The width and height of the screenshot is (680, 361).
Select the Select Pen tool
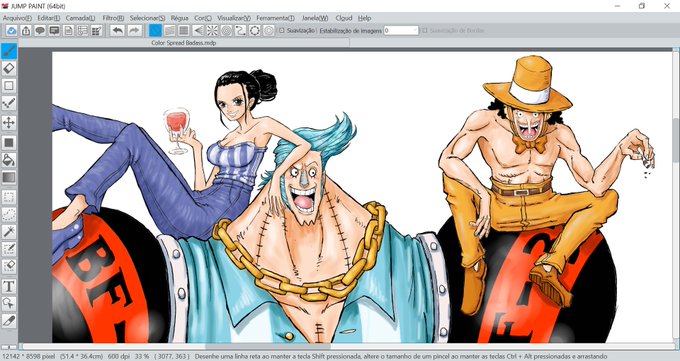[x=9, y=249]
